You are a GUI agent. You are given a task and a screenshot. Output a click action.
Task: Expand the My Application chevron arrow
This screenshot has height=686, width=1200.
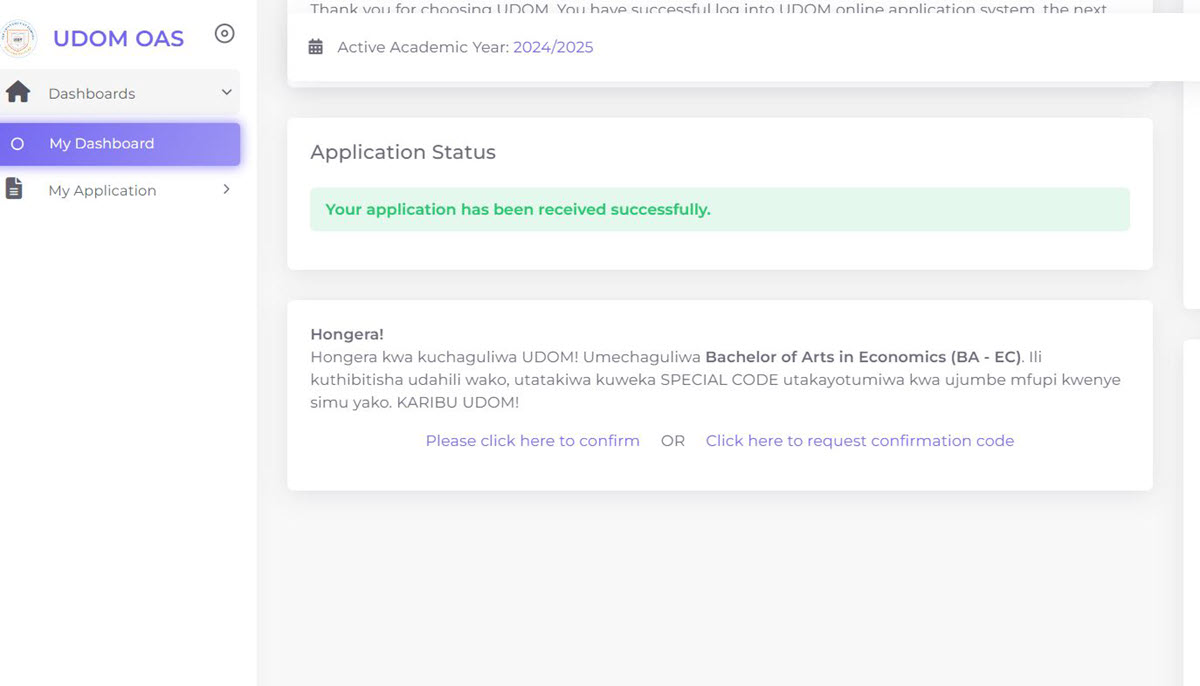[x=226, y=189]
